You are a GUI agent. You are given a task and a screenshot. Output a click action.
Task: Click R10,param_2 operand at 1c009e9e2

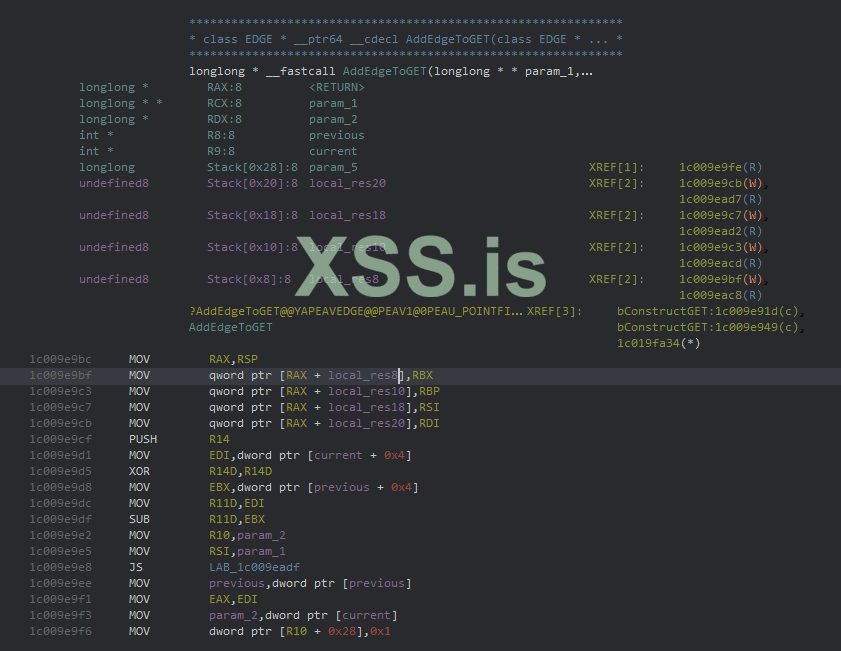point(247,536)
